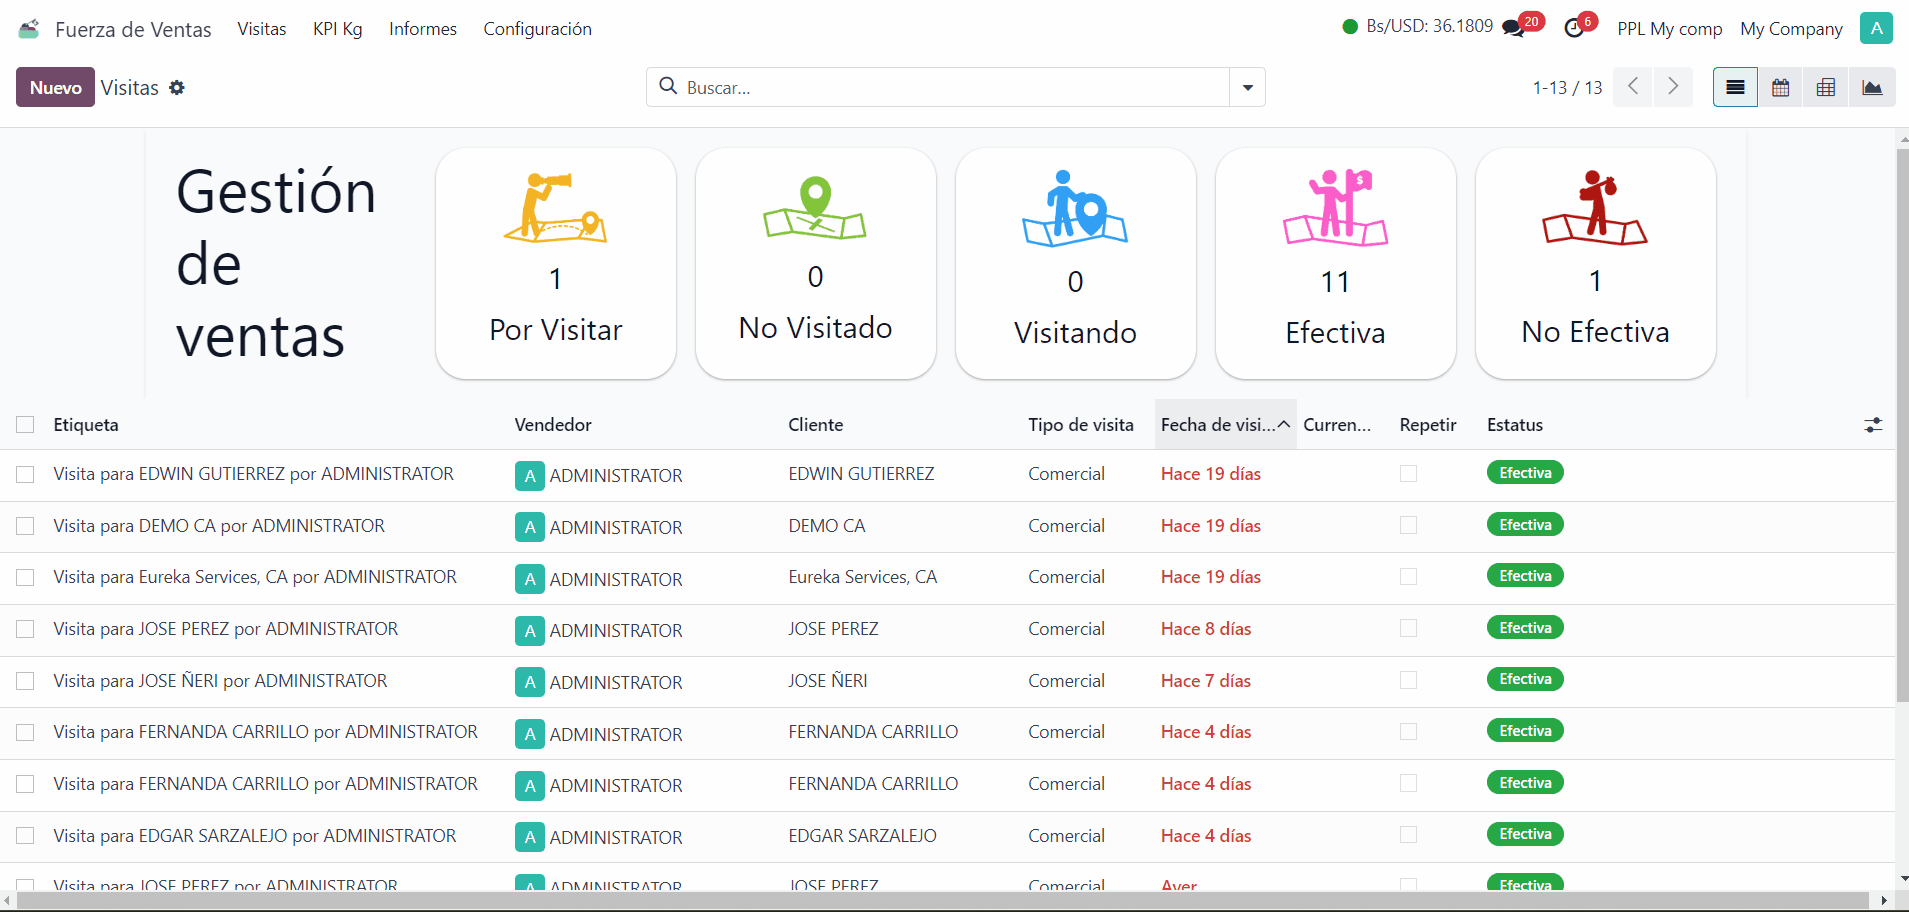Click the Nuevo button
This screenshot has height=912, width=1909.
[x=54, y=87]
